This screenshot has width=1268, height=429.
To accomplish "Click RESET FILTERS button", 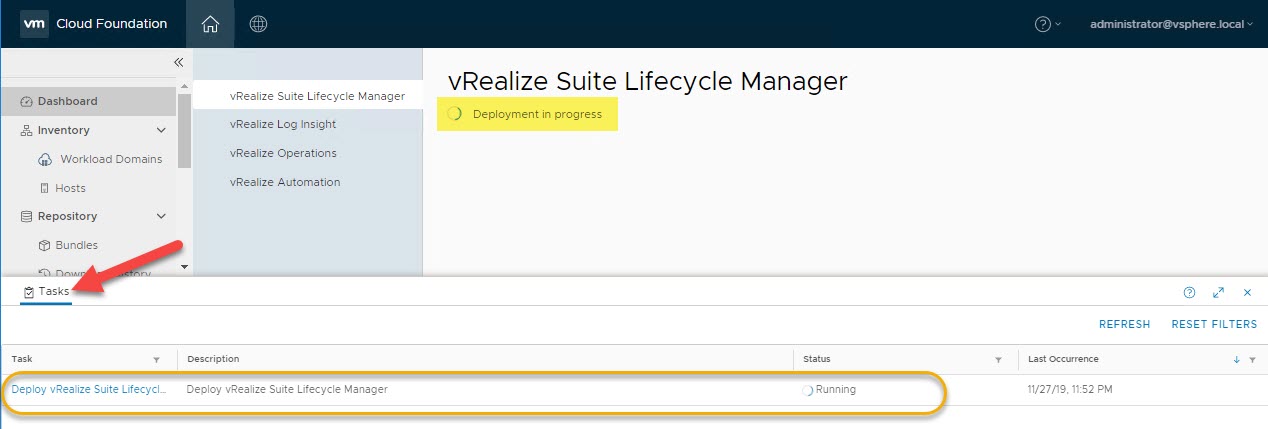I will click(1214, 324).
